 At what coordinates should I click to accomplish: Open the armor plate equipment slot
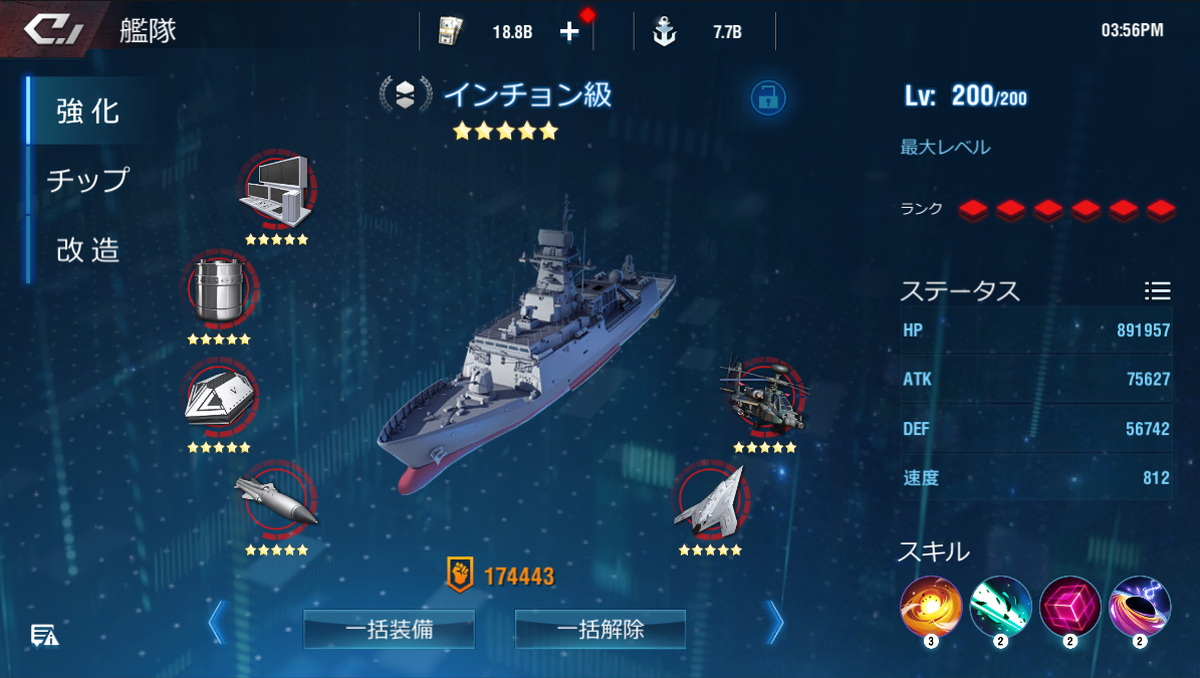pyautogui.click(x=219, y=398)
